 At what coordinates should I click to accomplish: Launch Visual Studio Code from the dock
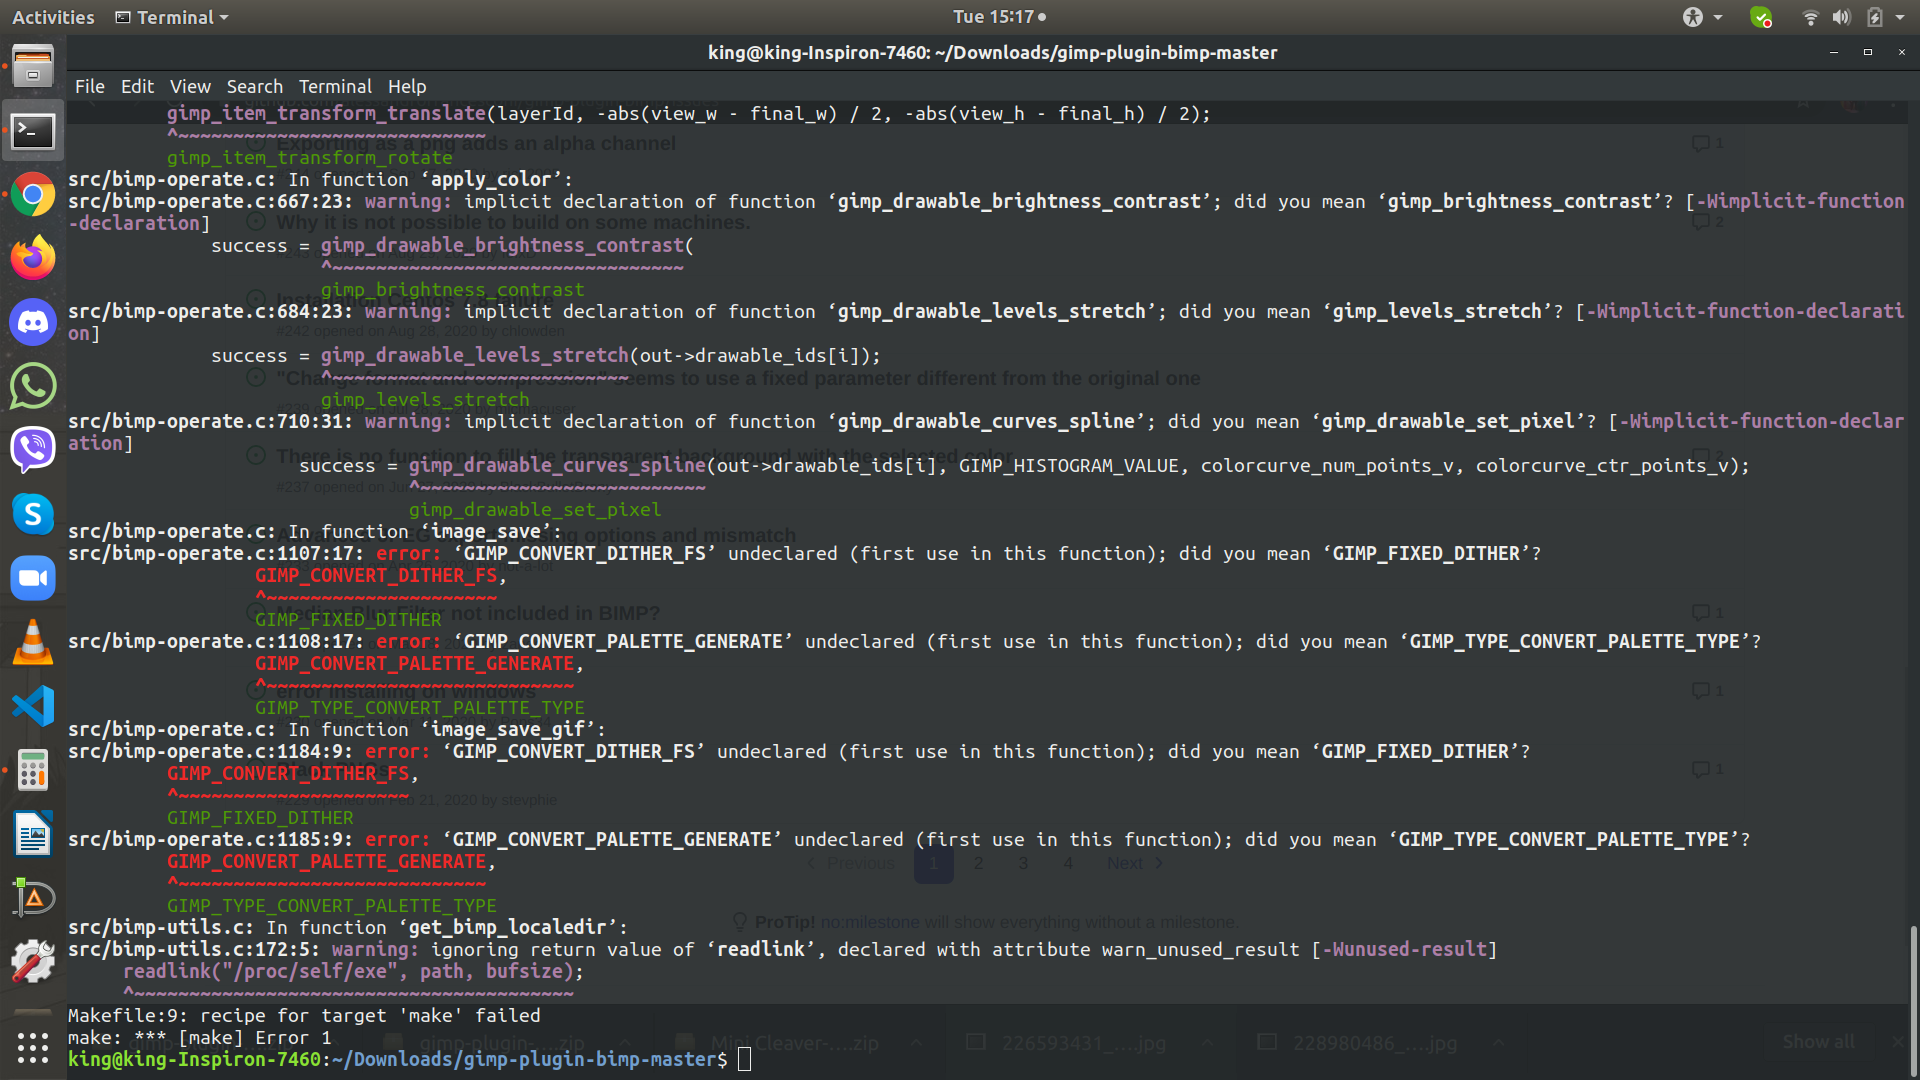click(x=33, y=705)
